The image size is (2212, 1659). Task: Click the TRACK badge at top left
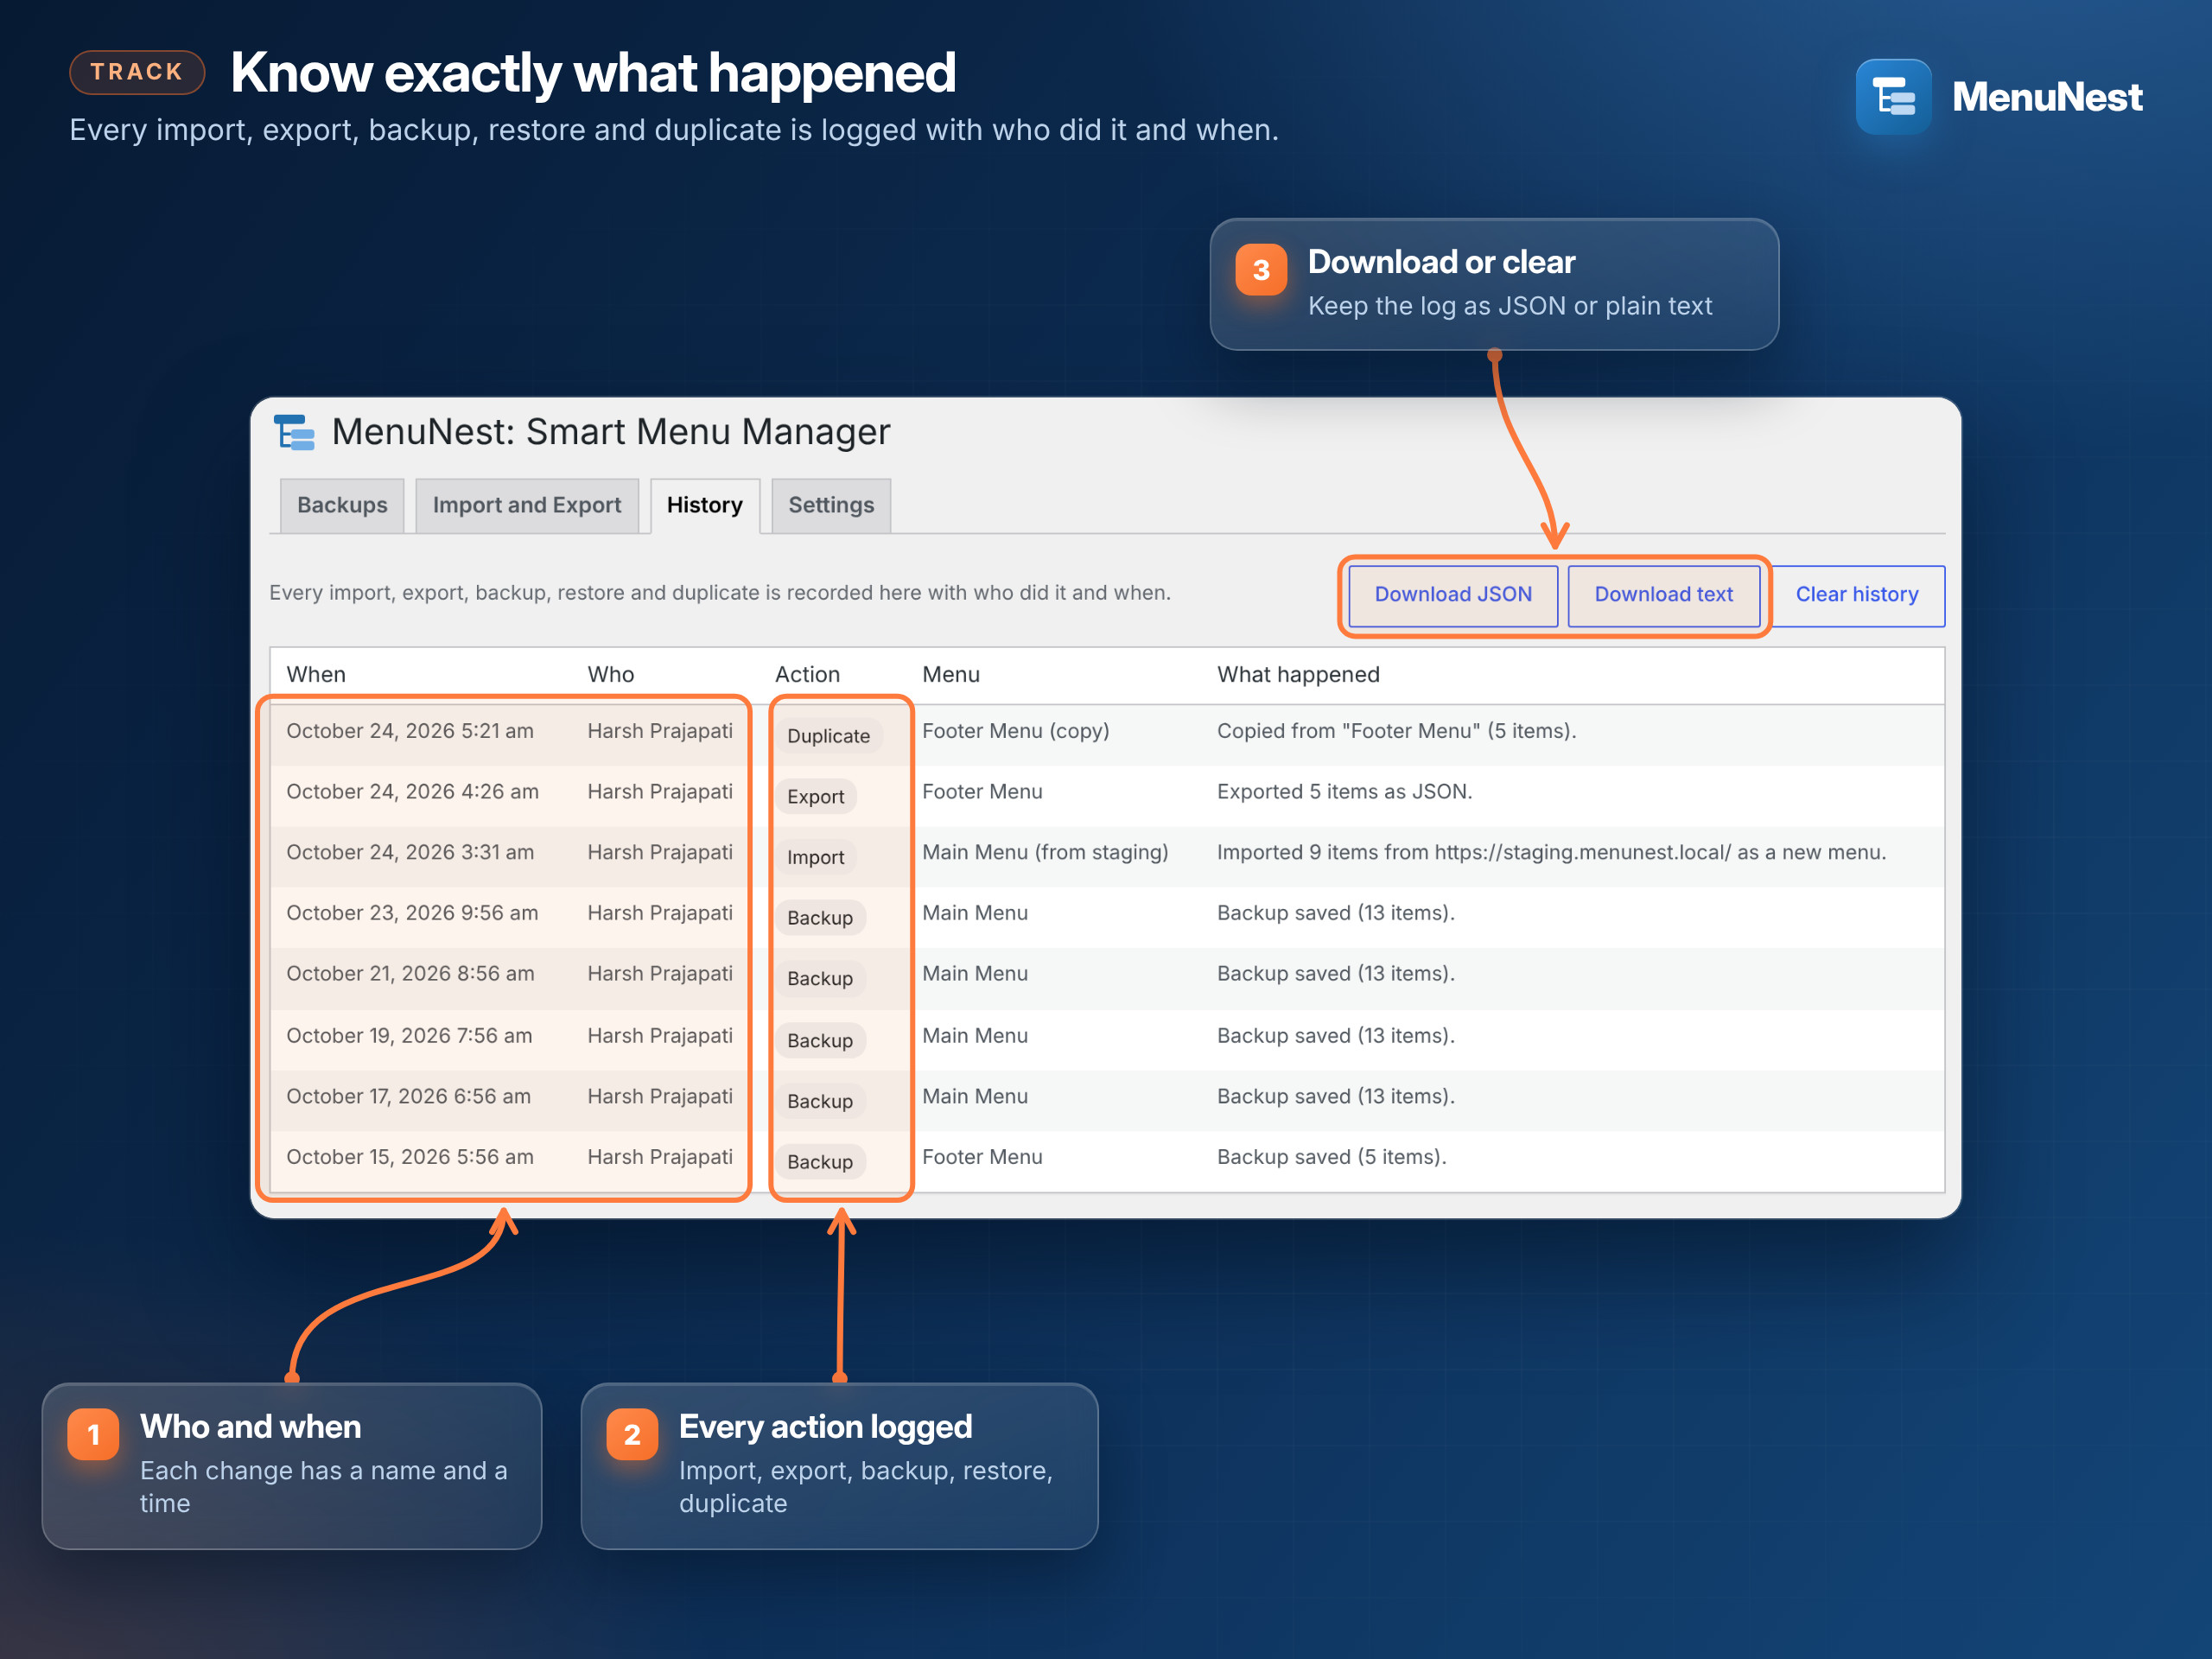coord(137,72)
